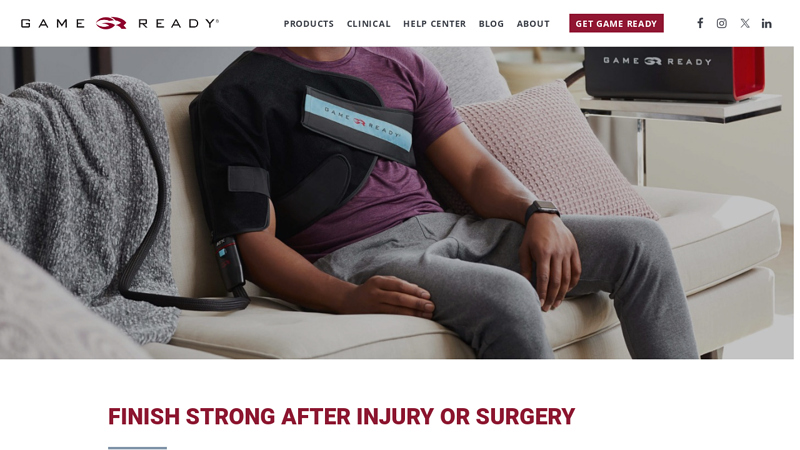
Task: Click the READY wordmark in header logo
Action: (x=179, y=23)
